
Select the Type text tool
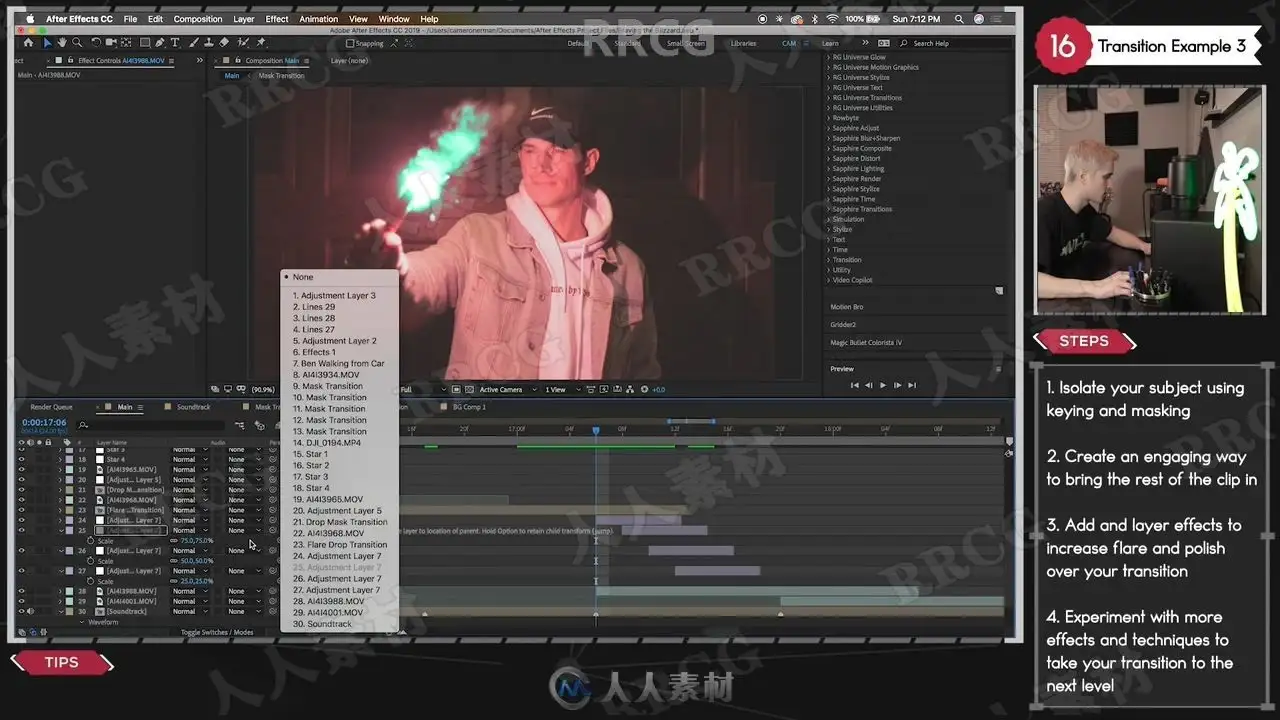(175, 42)
